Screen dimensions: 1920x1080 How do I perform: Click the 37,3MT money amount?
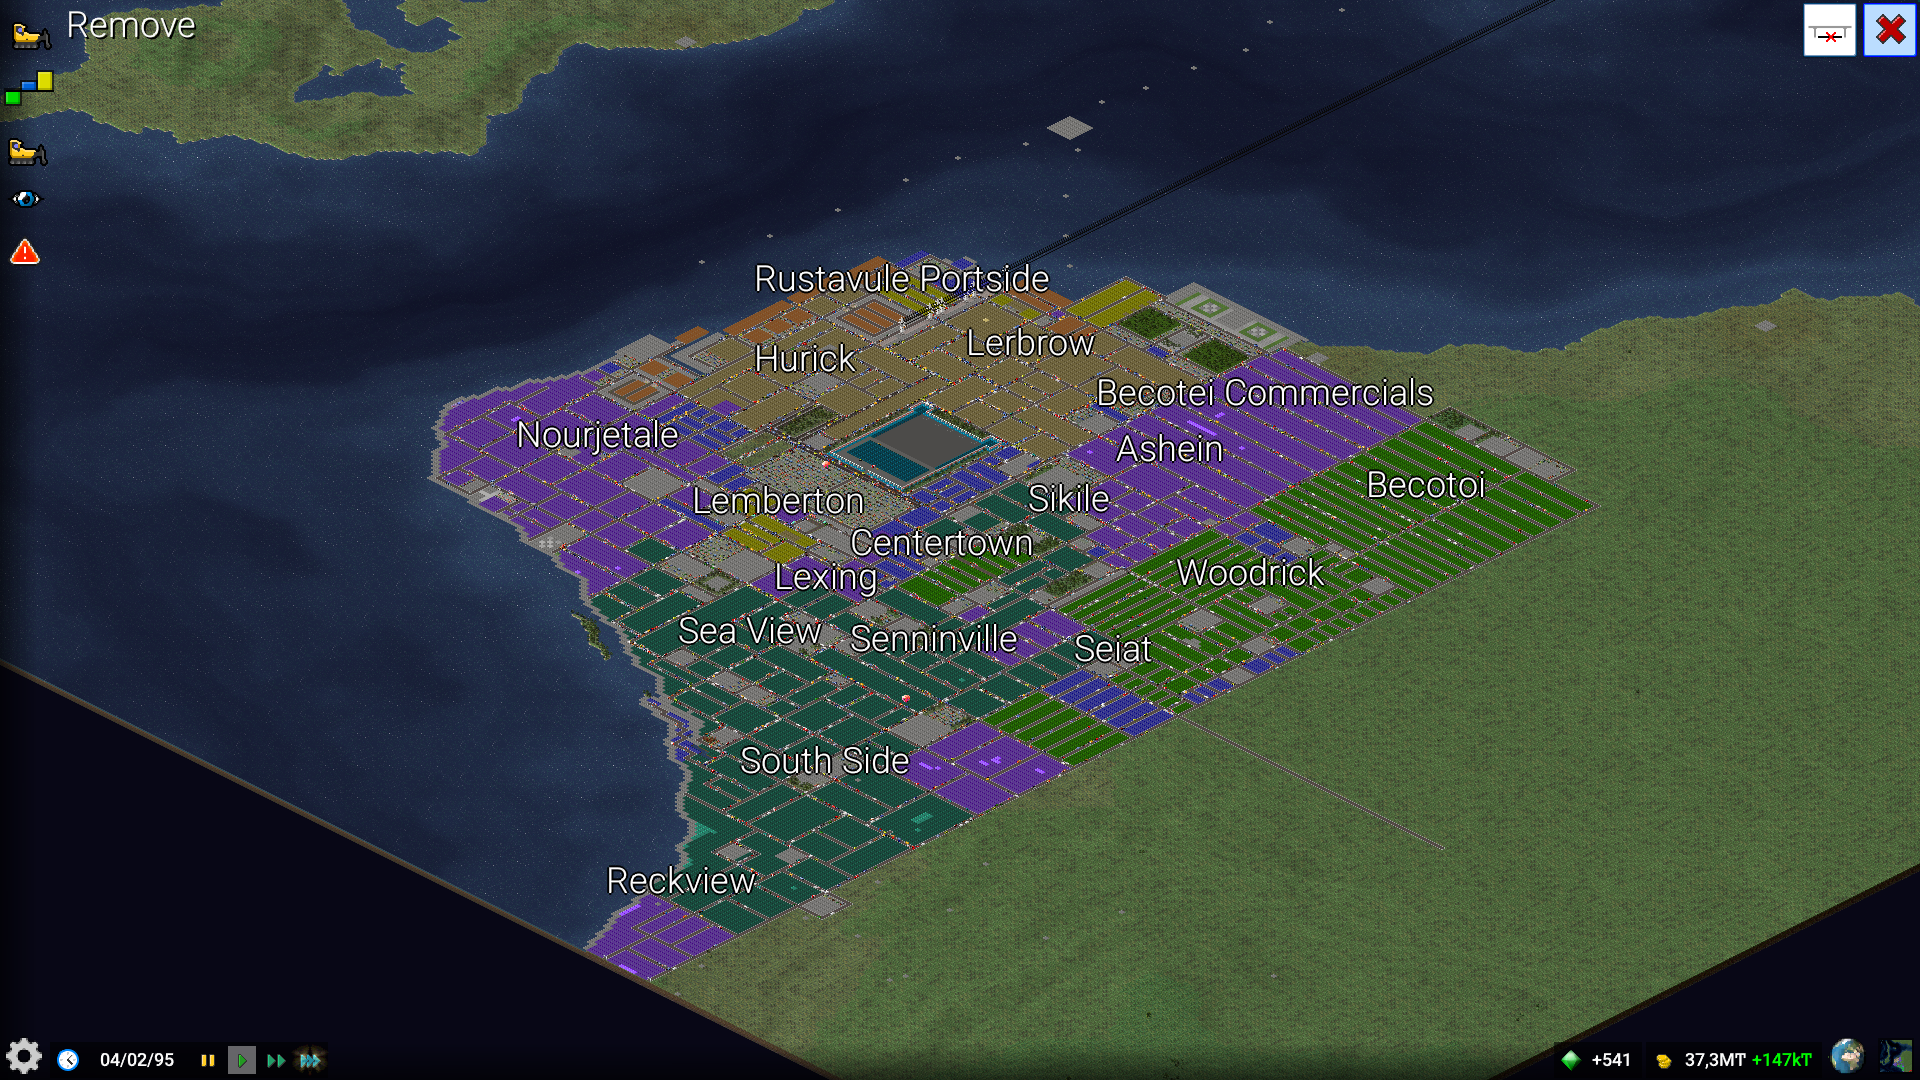(x=1715, y=1060)
